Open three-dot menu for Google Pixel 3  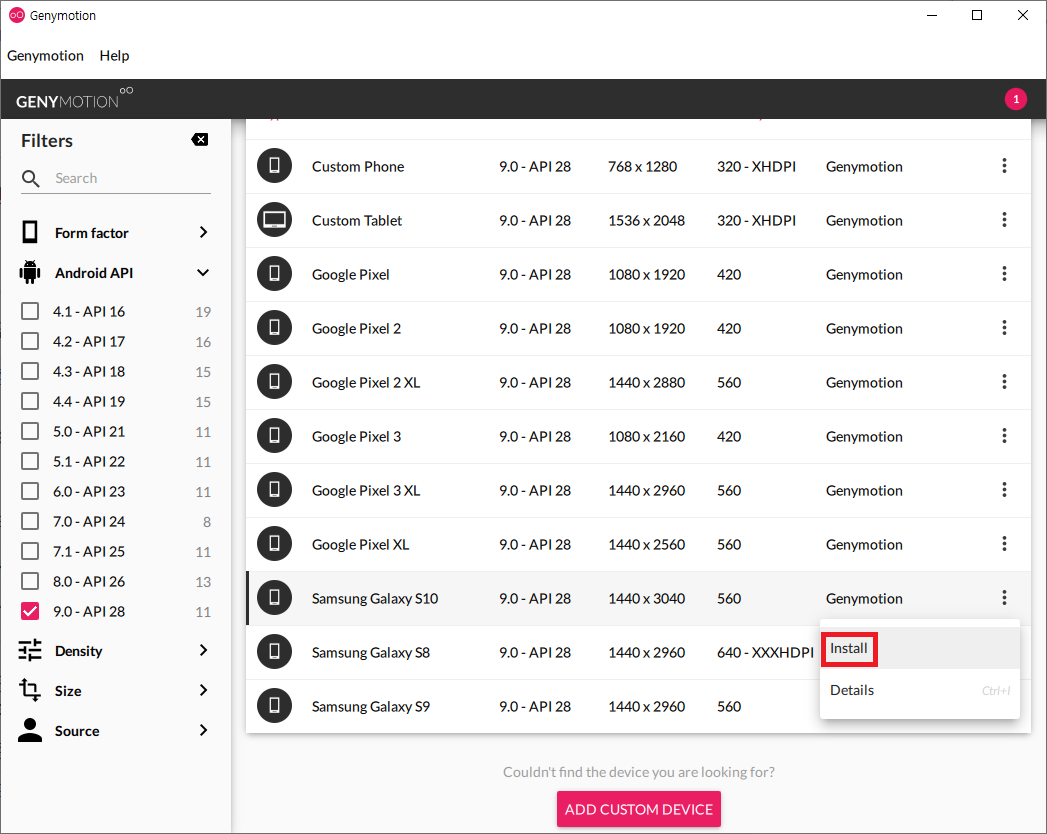pos(1004,436)
